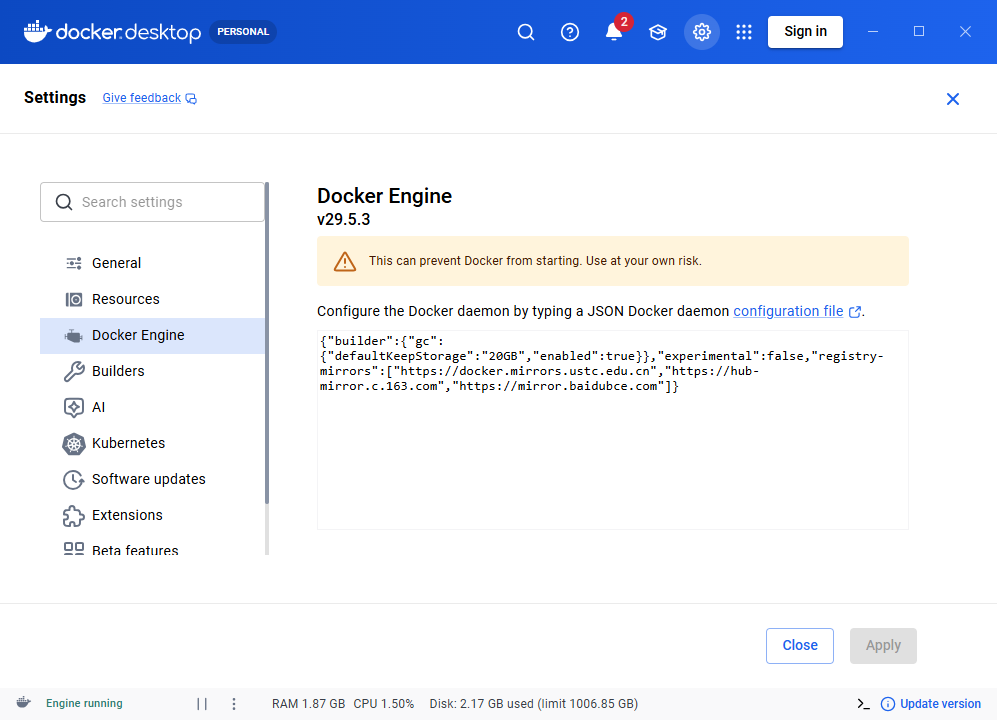Image resolution: width=997 pixels, height=720 pixels.
Task: Minimize the Docker Desktop window
Action: tap(873, 32)
